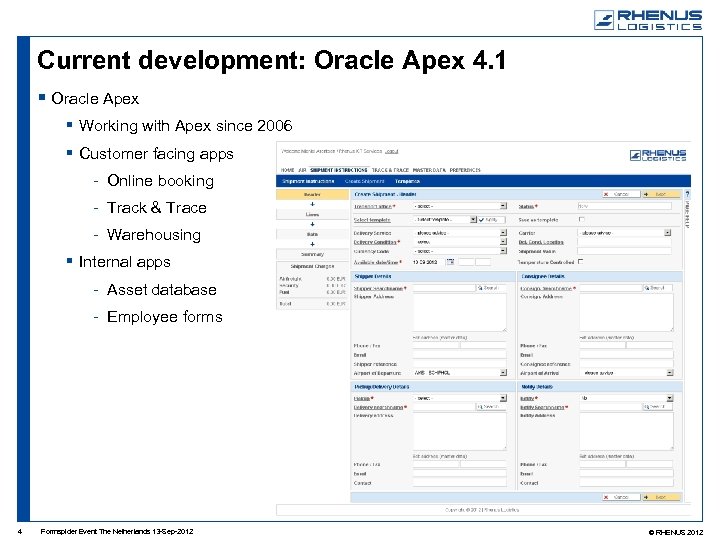Image resolution: width=720 pixels, height=540 pixels.
Task: Click the Logout link
Action: pos(392,151)
